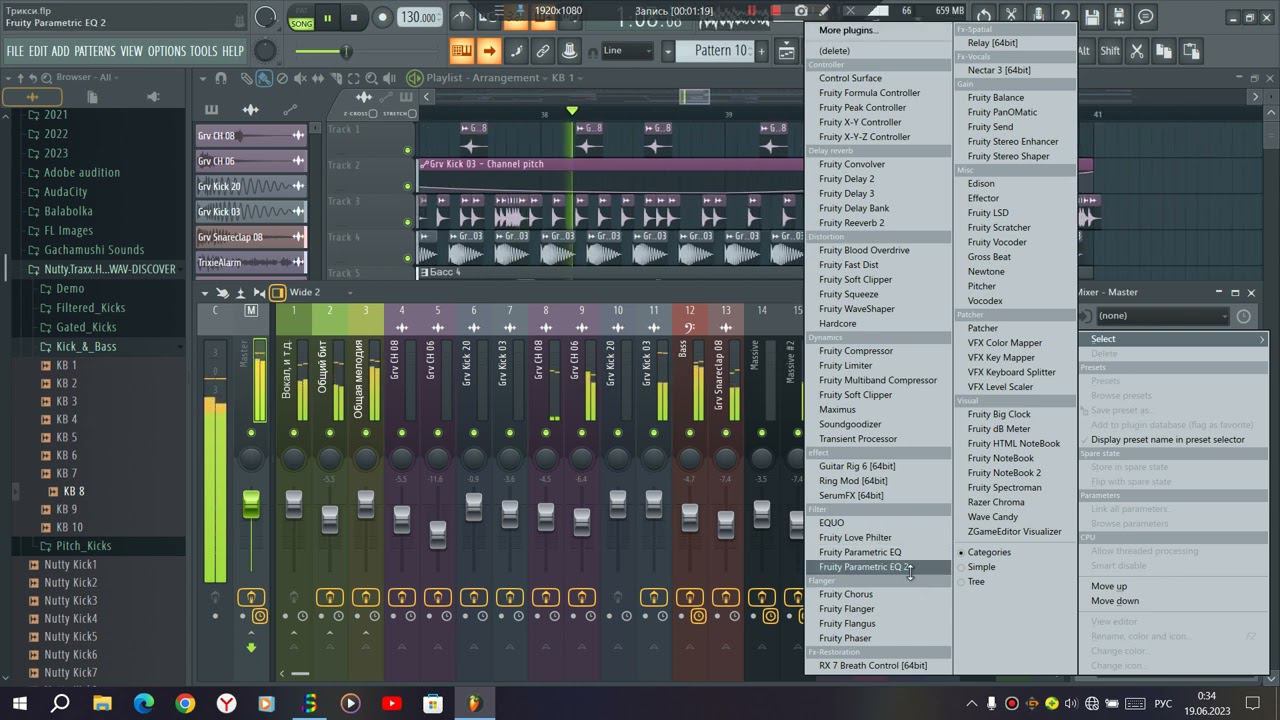This screenshot has height=720, width=1280.
Task: Select the paint brush tool in Playlist
Action: 264,78
